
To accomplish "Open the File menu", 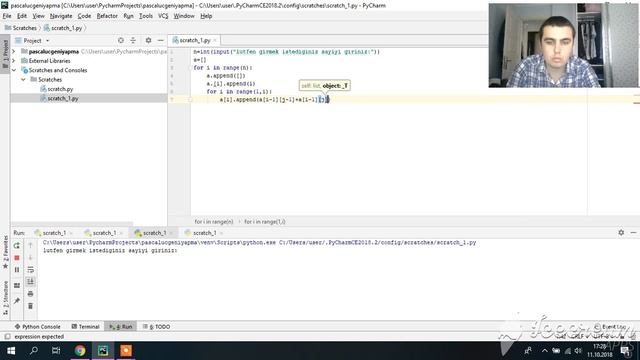I will [x=7, y=16].
